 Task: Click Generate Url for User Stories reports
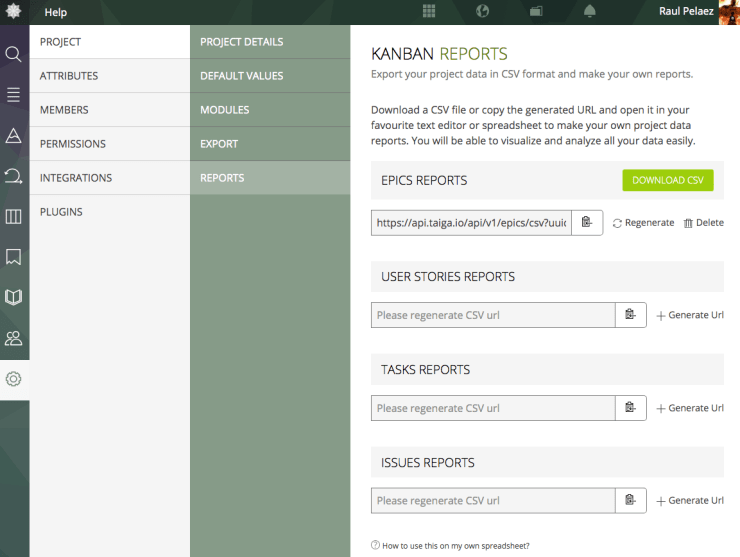pos(690,315)
